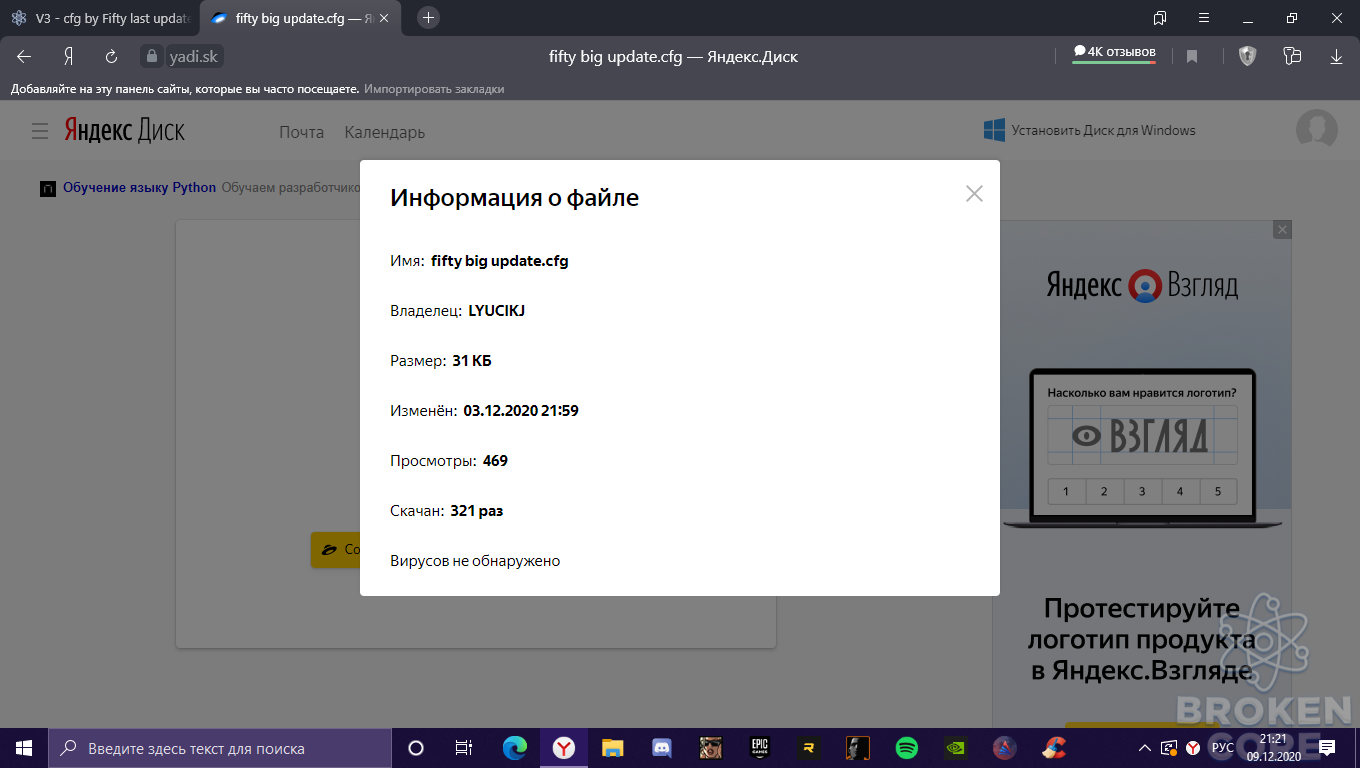This screenshot has width=1360, height=768.
Task: Switch to the V3 - cfg by Fifty tab
Action: coord(100,18)
